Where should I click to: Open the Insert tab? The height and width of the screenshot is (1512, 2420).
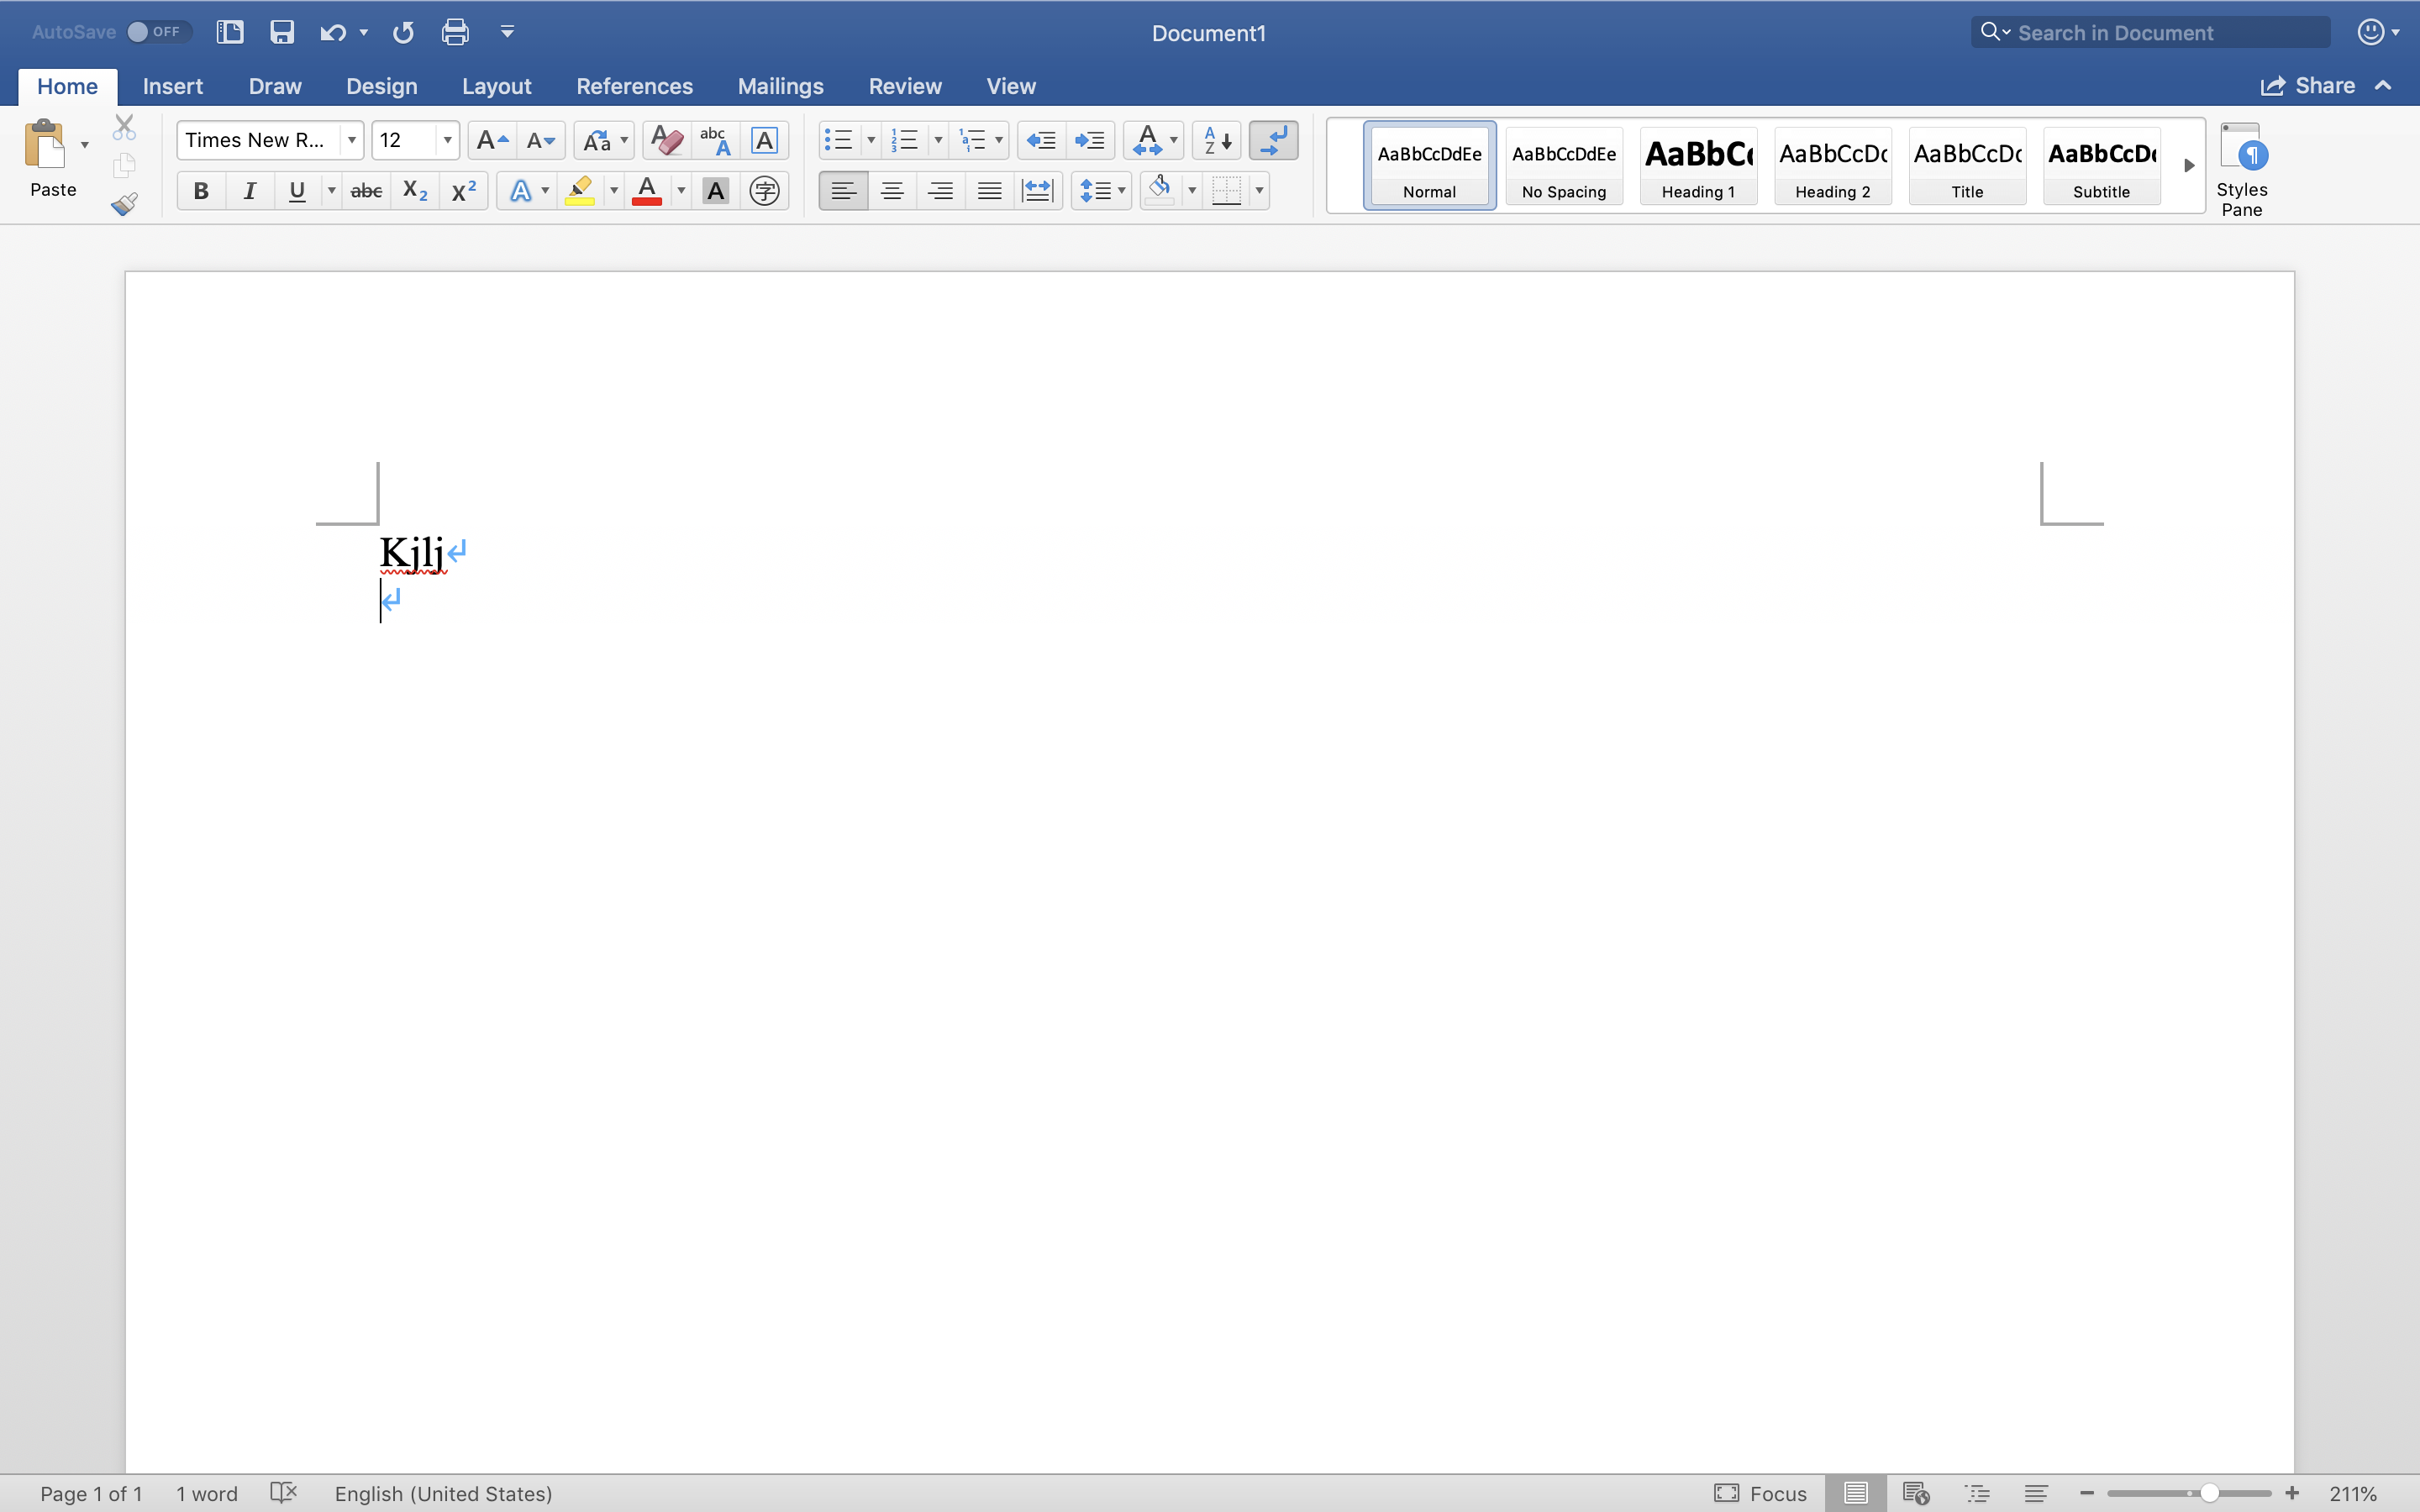[173, 86]
